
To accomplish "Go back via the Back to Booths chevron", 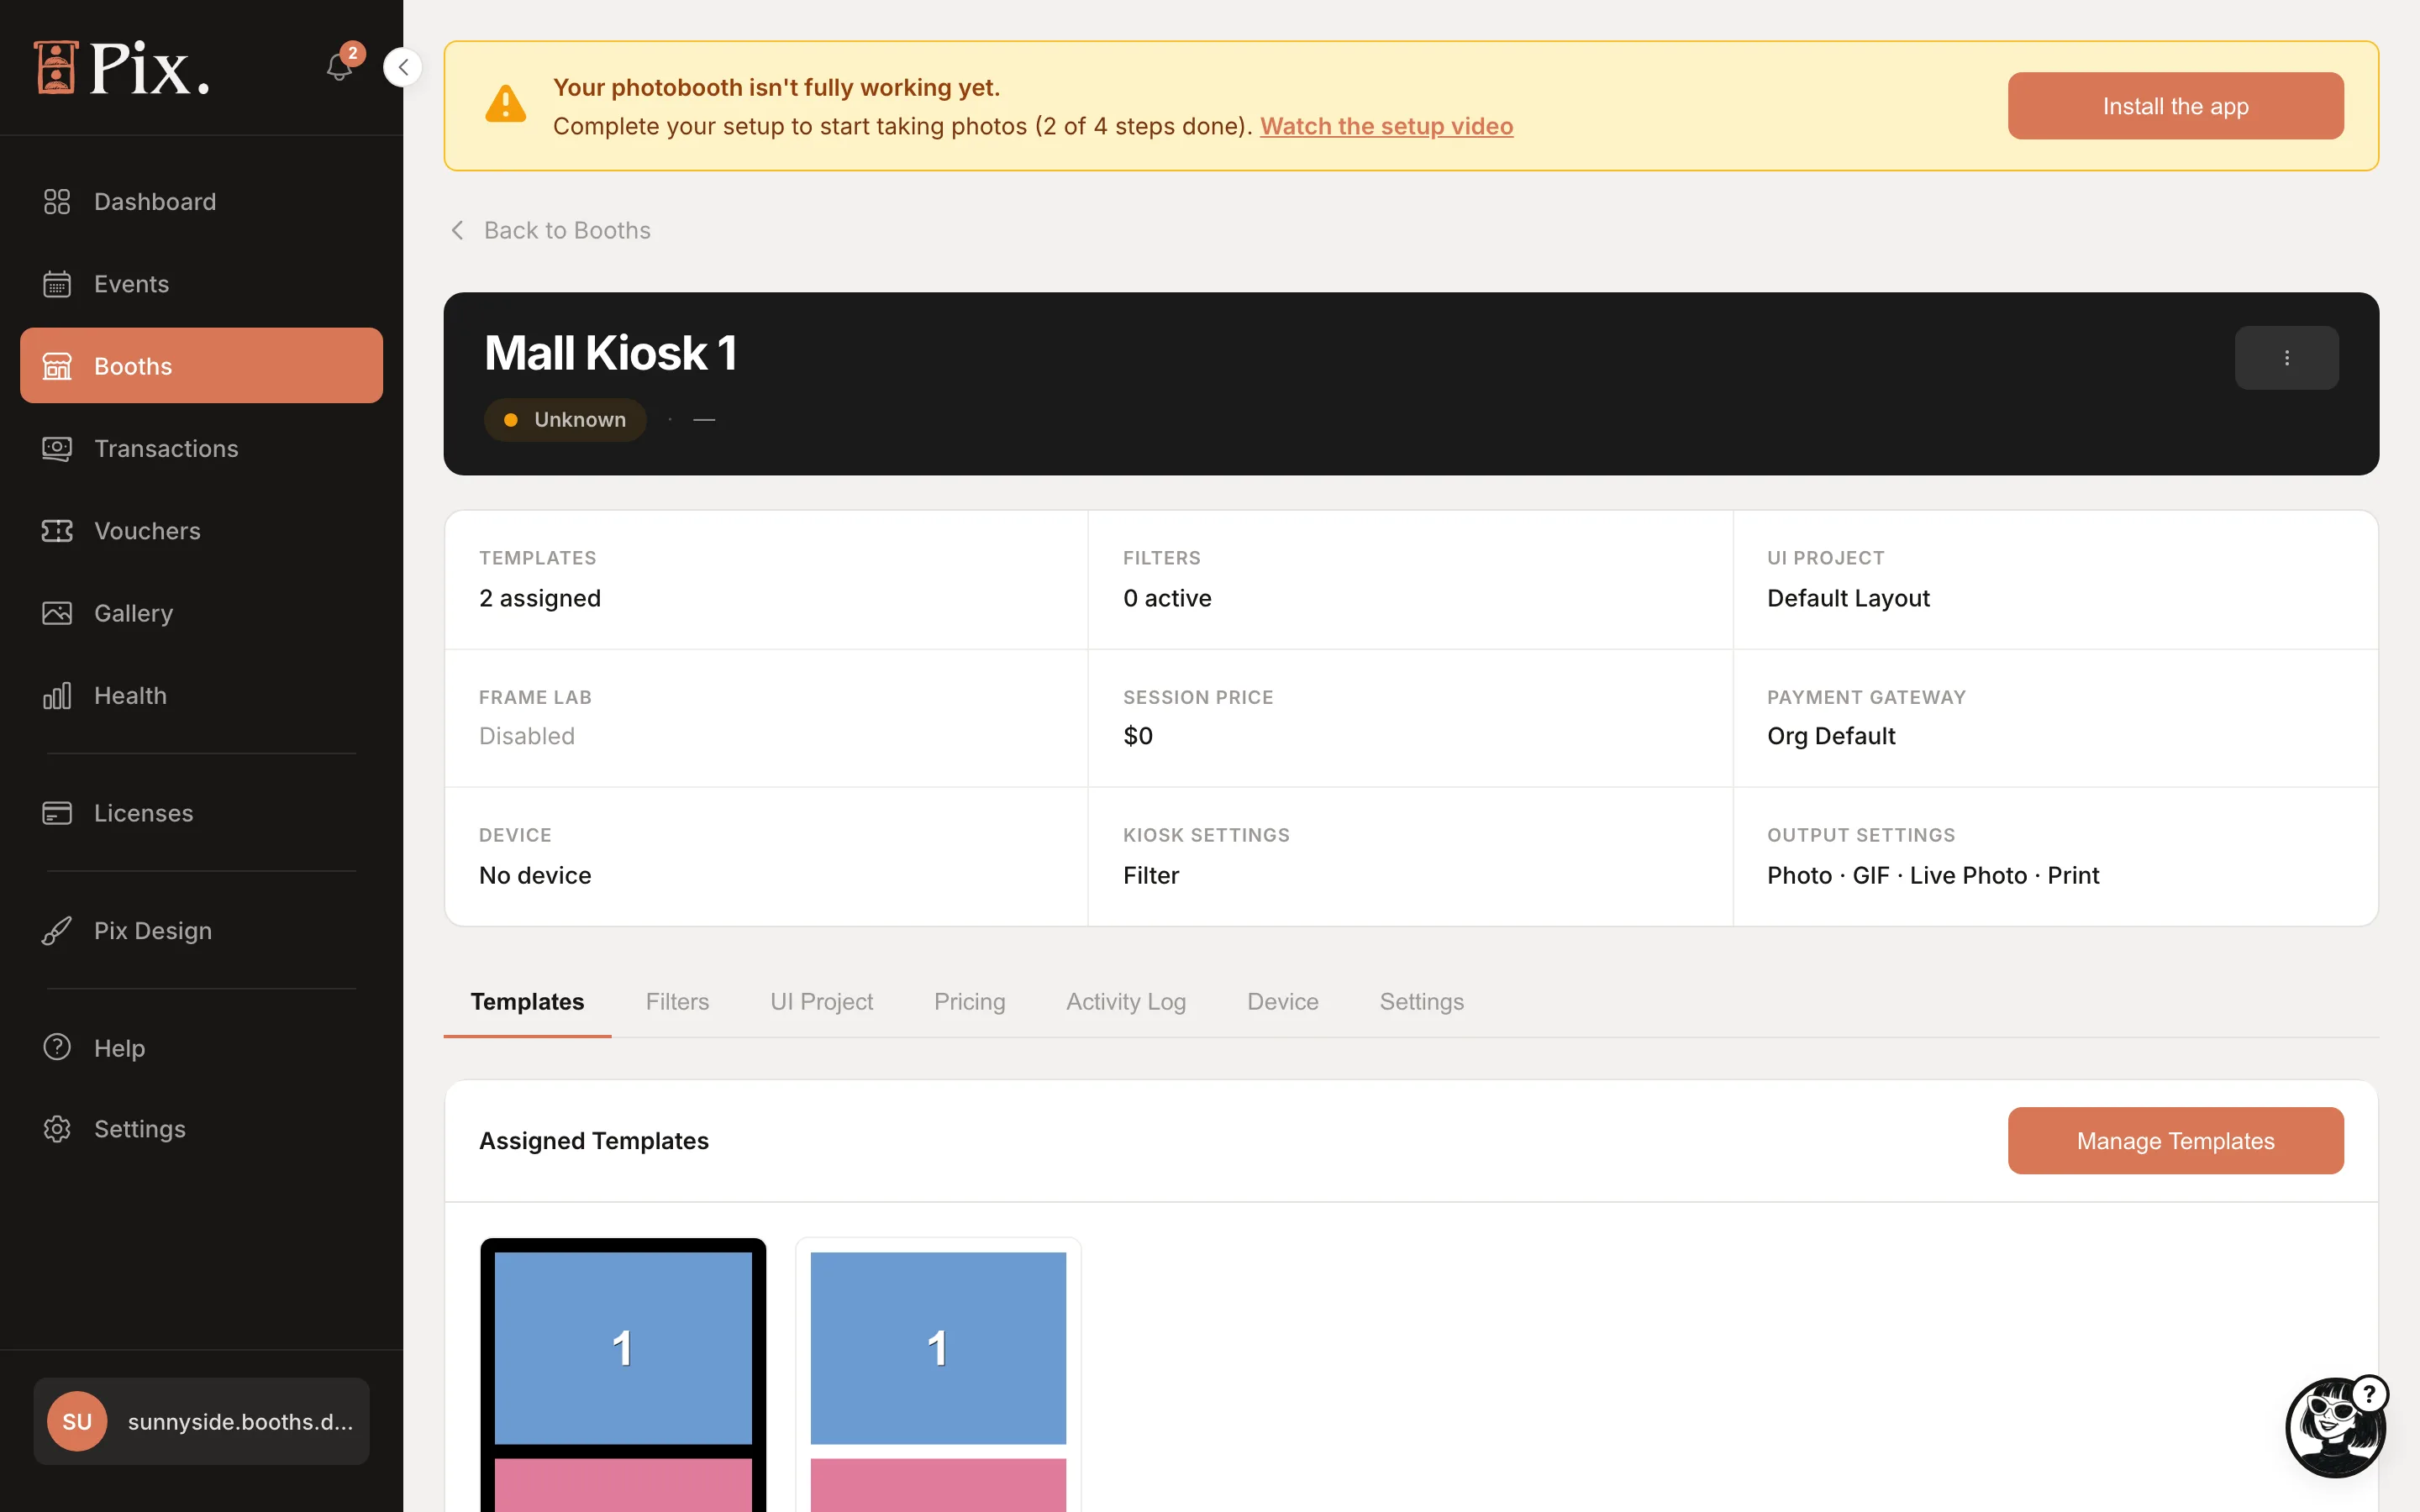I will tap(457, 230).
